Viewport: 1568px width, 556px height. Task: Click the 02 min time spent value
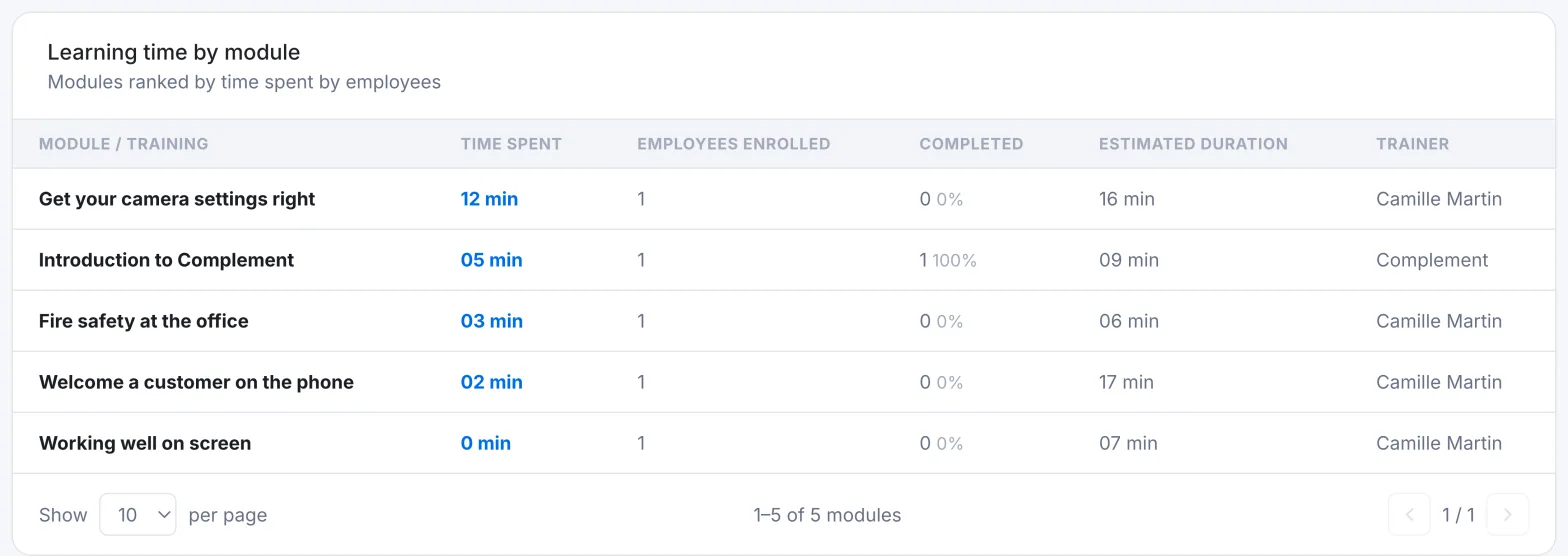(x=491, y=382)
